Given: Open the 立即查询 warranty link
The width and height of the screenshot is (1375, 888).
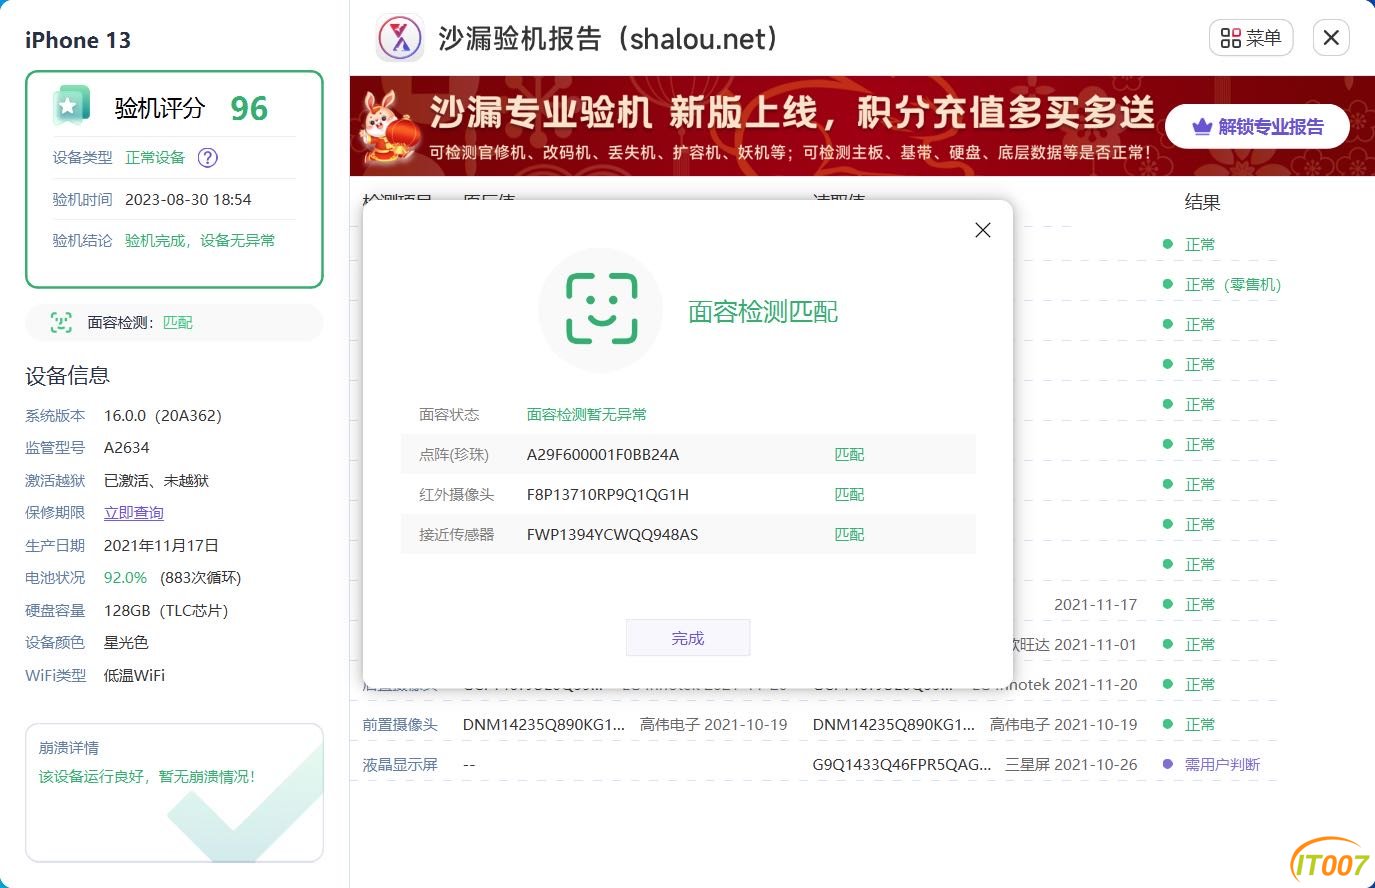Looking at the screenshot, I should pos(133,513).
